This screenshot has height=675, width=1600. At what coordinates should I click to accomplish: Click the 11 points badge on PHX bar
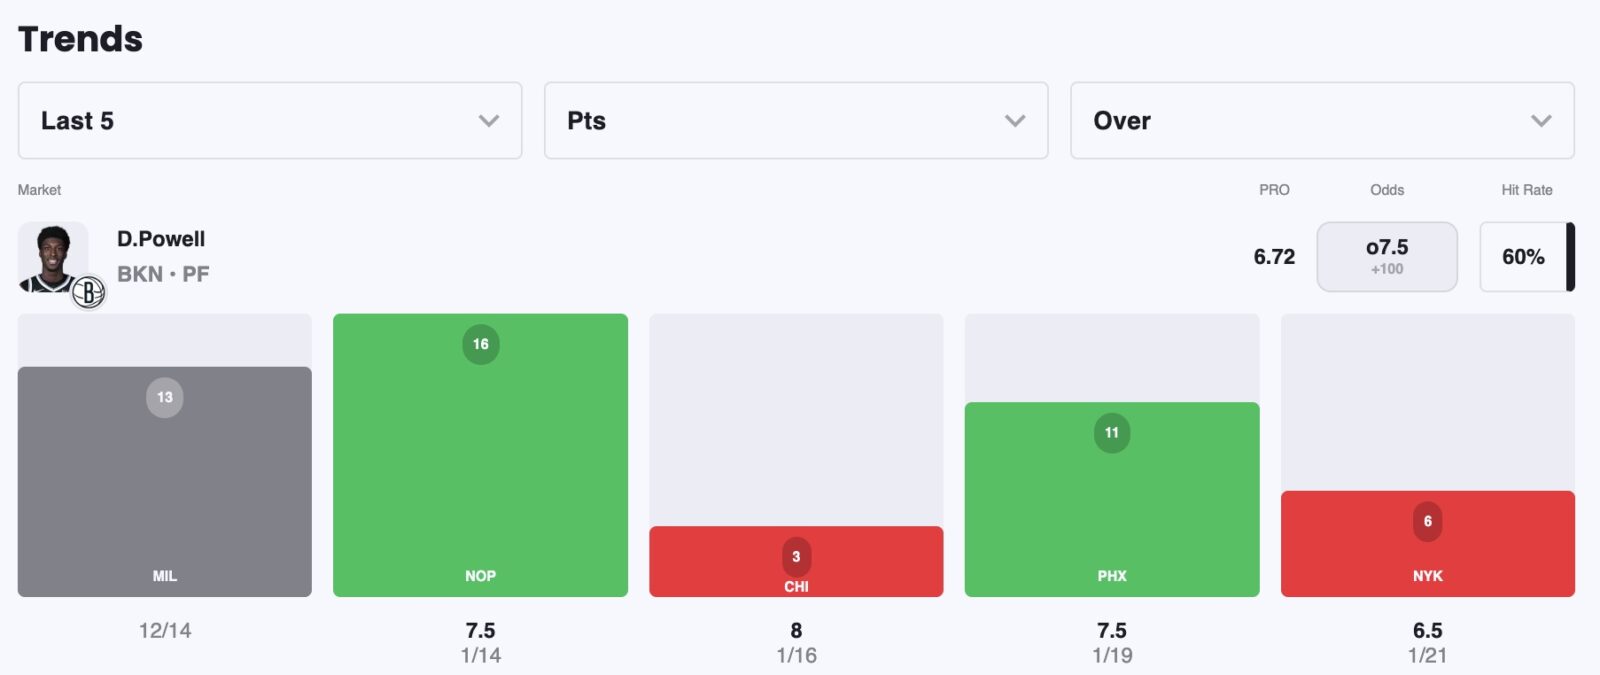[1112, 432]
